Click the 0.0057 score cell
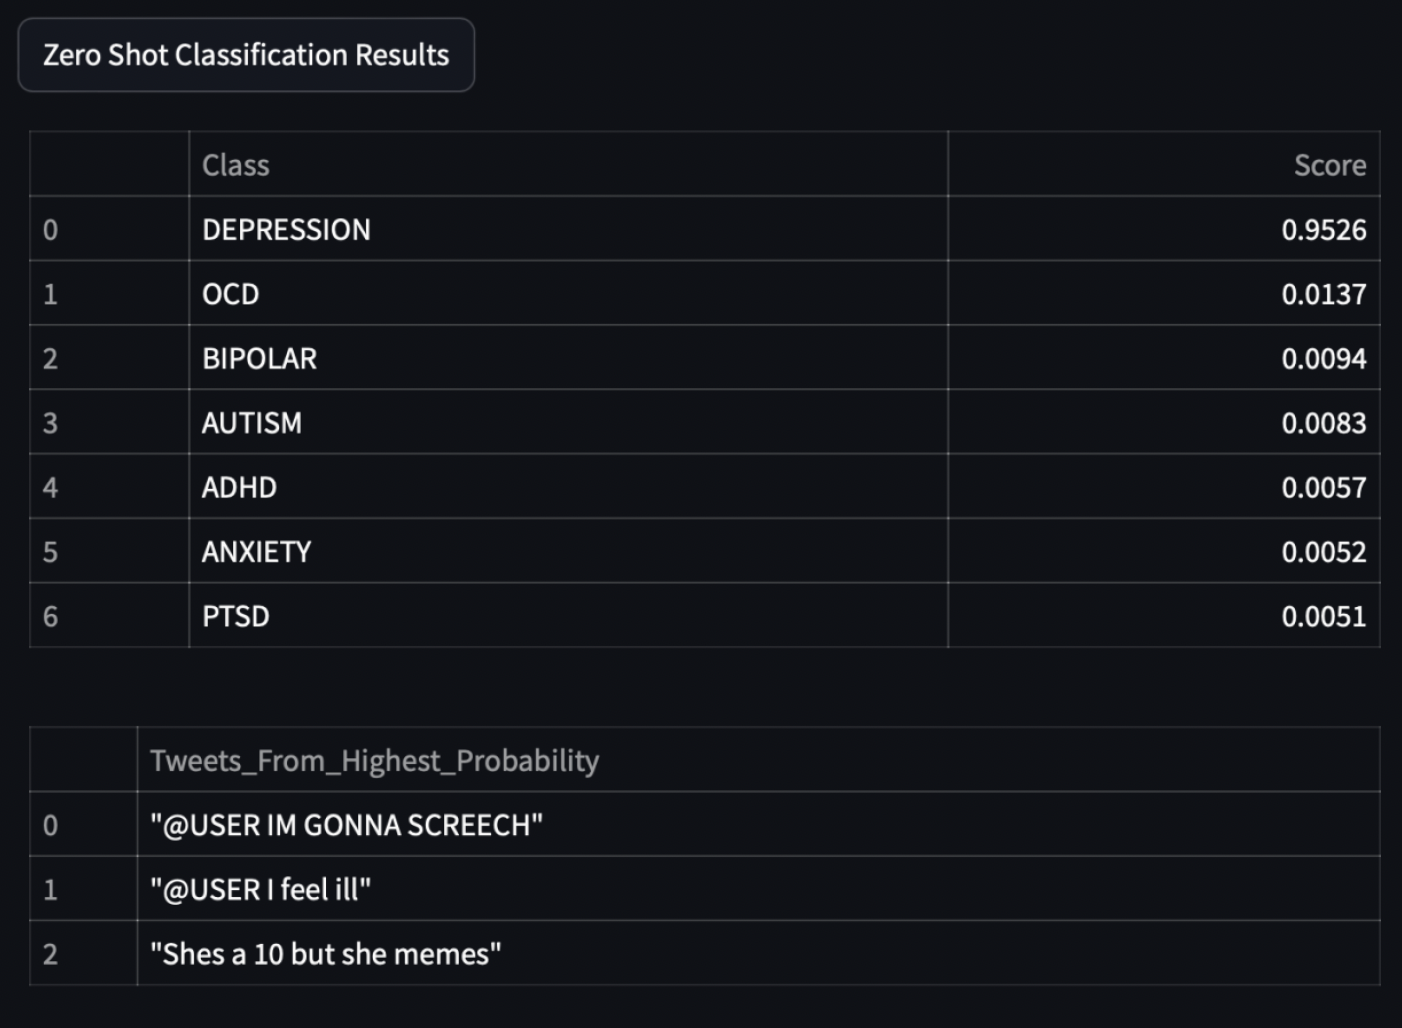The width and height of the screenshot is (1402, 1028). coord(1323,487)
